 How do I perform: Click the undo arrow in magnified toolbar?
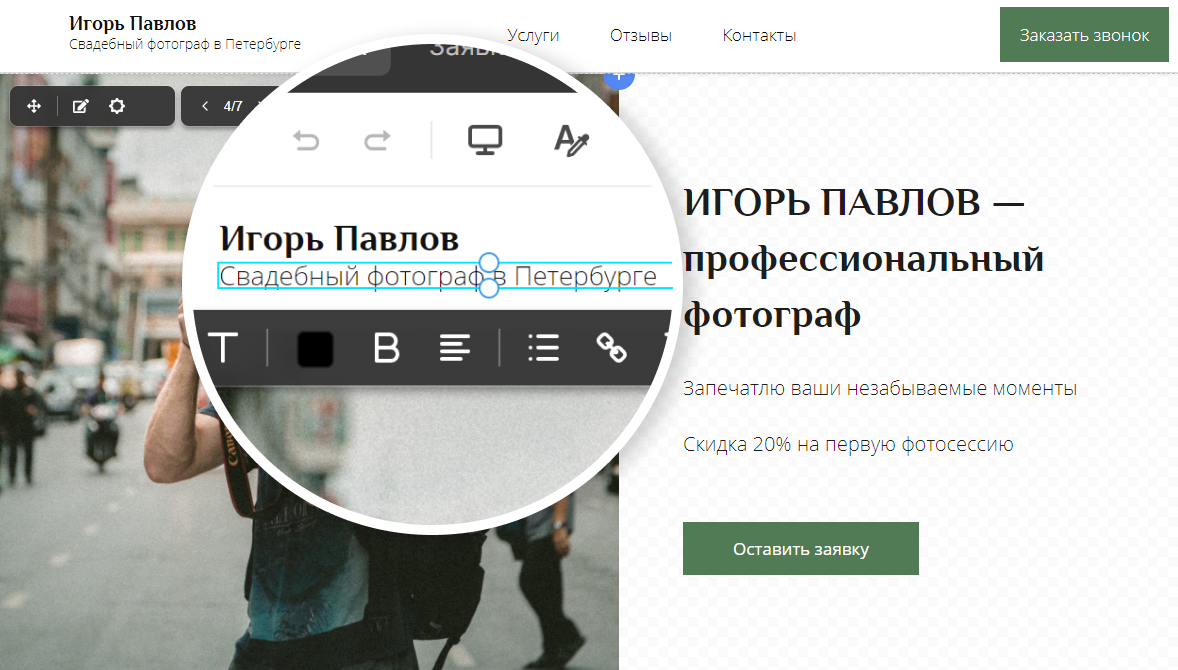tap(306, 140)
